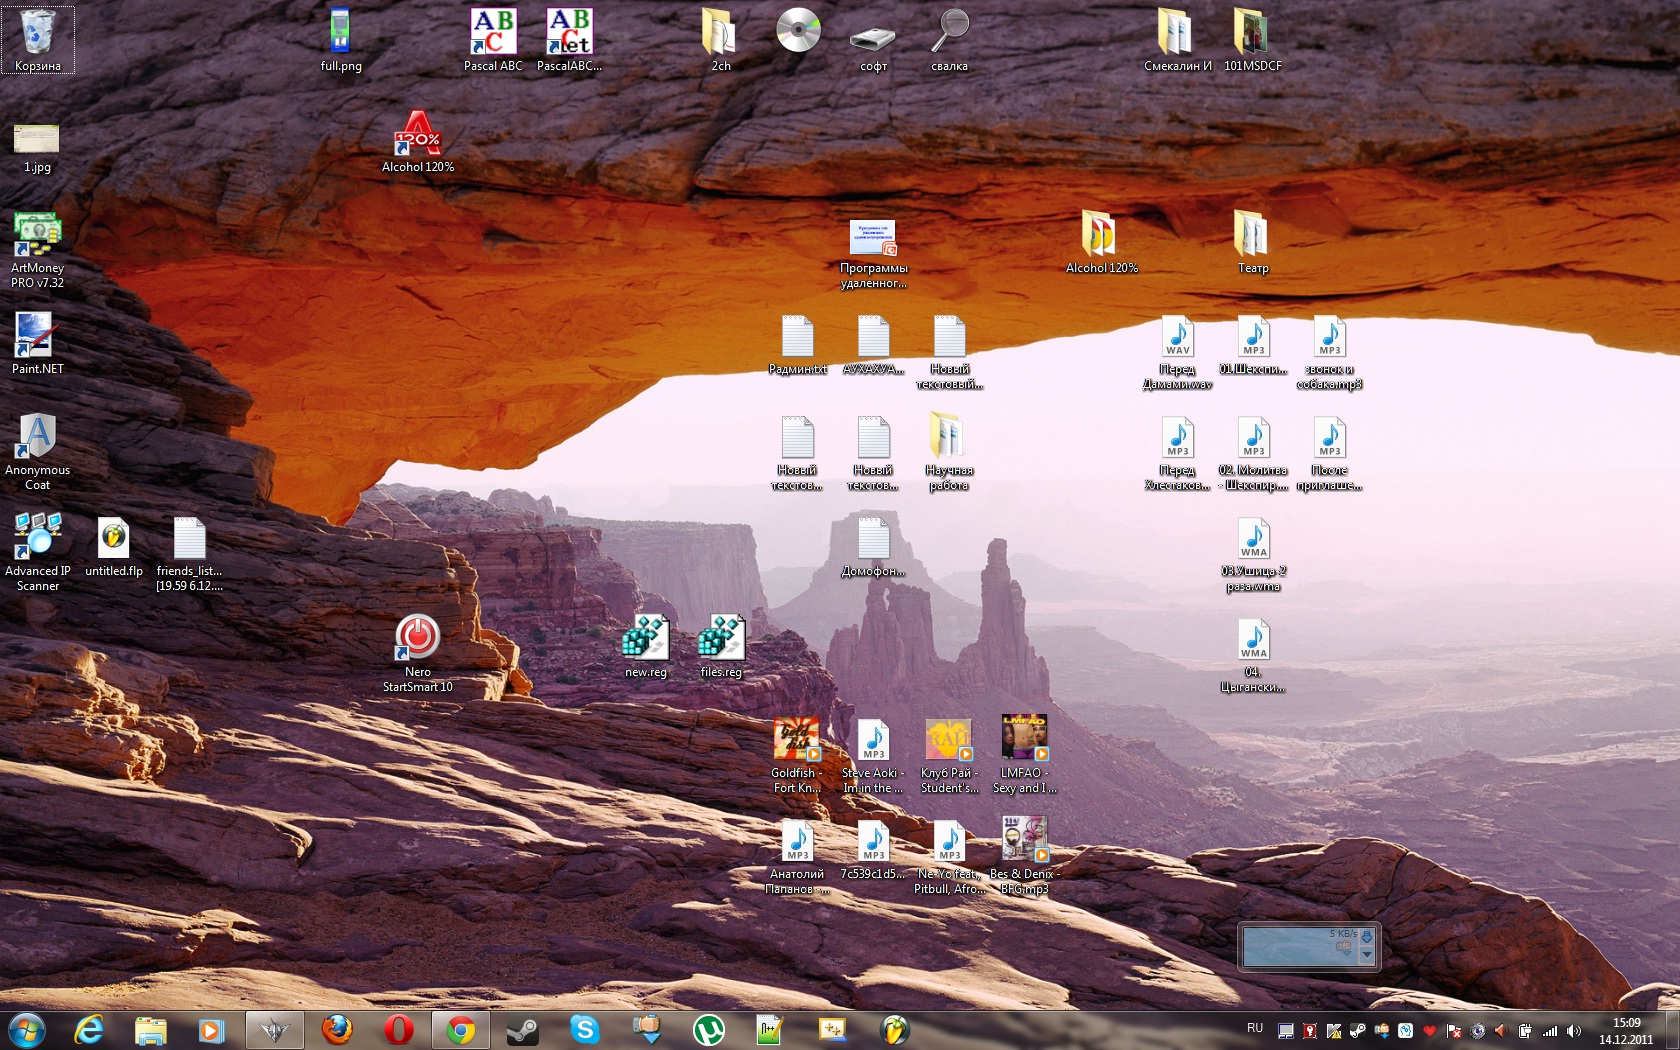Image resolution: width=1680 pixels, height=1050 pixels.
Task: Open FL Studio from the taskbar
Action: [x=894, y=1029]
